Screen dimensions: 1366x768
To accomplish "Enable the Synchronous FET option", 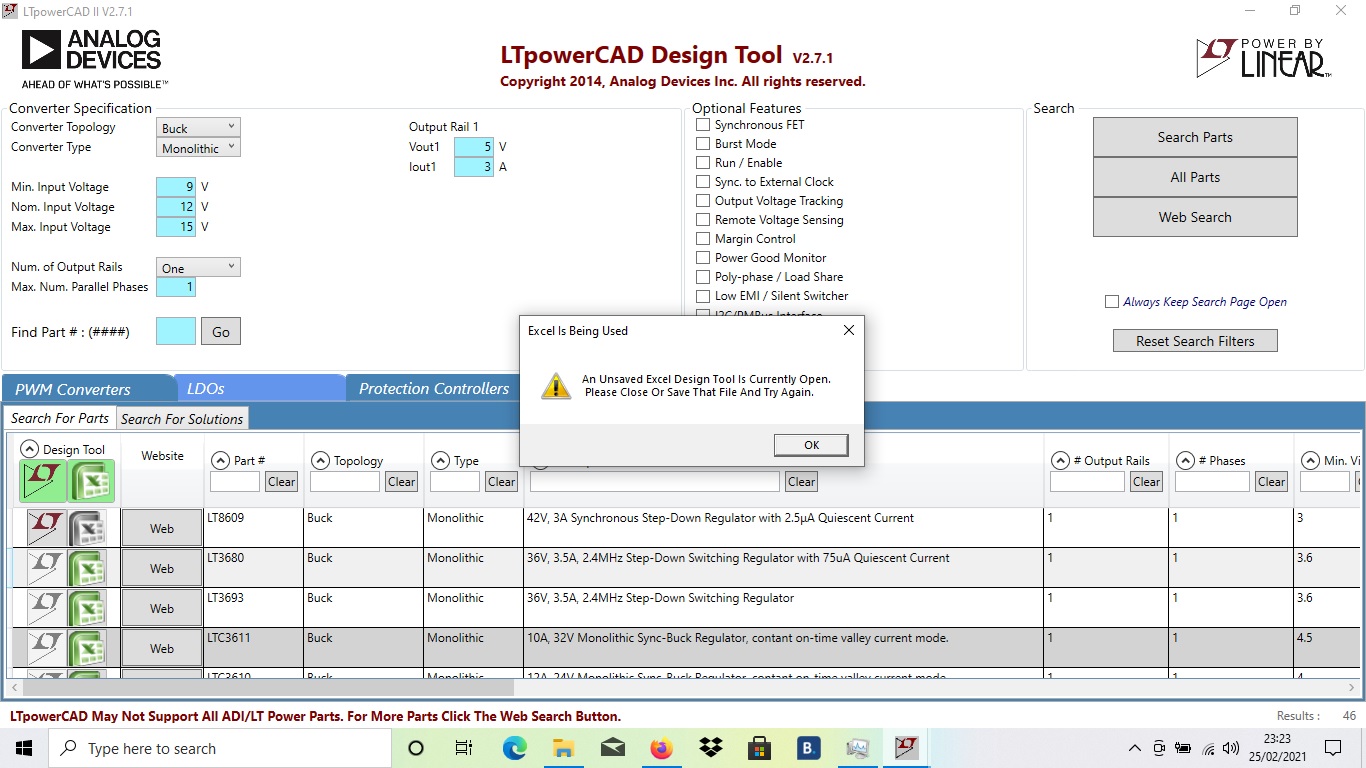I will coord(703,125).
